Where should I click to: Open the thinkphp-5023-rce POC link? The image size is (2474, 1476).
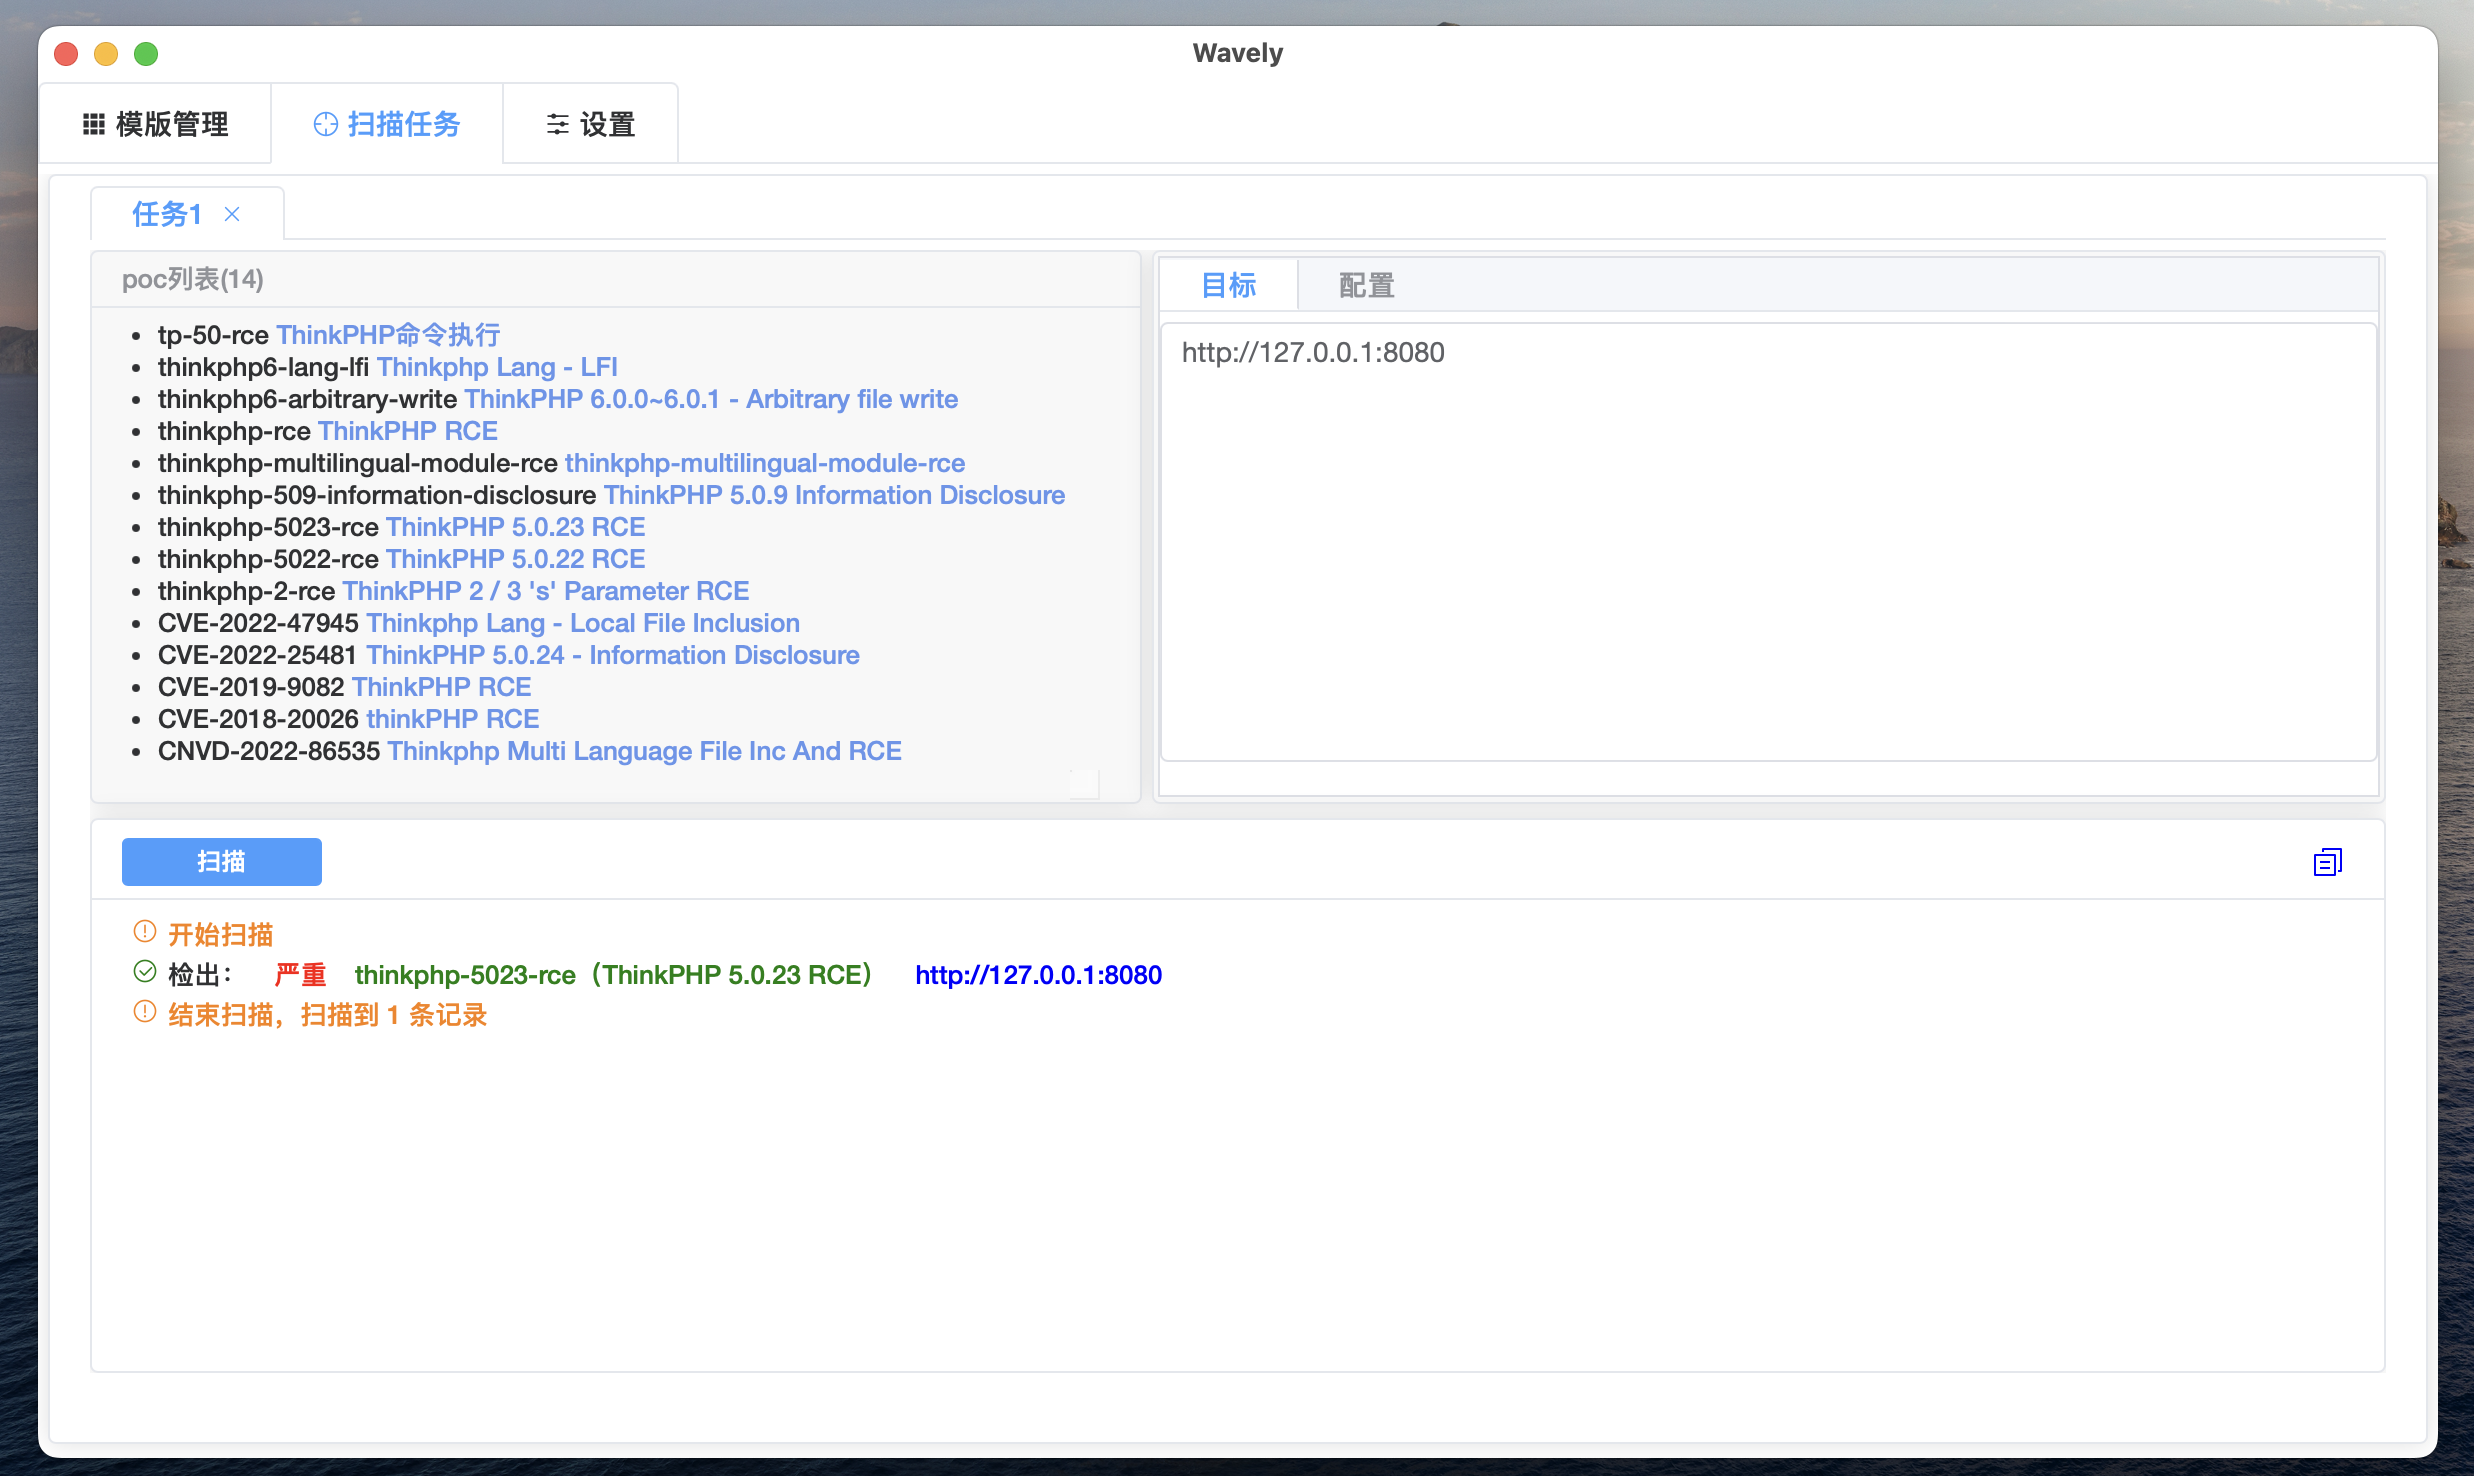click(516, 527)
